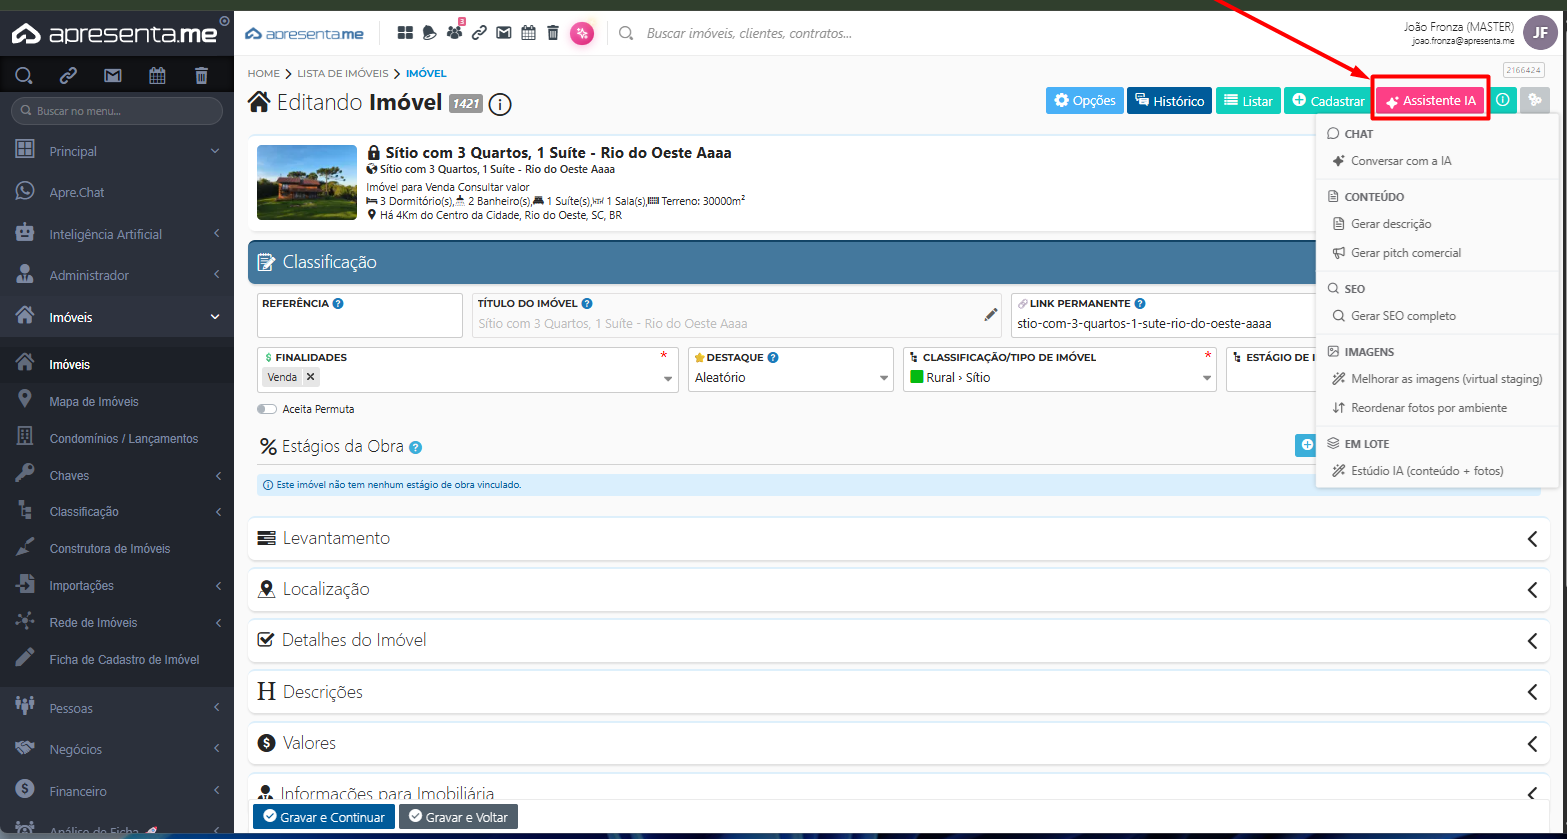This screenshot has height=839, width=1567.
Task: Click the chain link icon in top toolbar
Action: [x=479, y=33]
